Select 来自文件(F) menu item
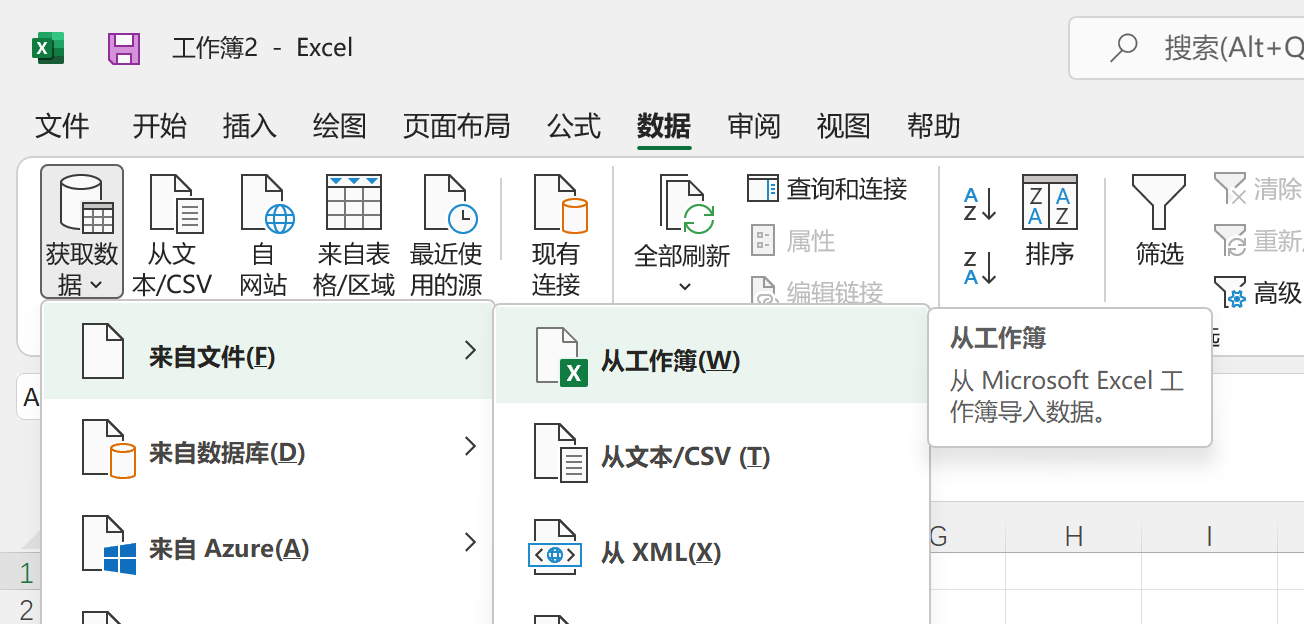1304x624 pixels. [x=268, y=351]
